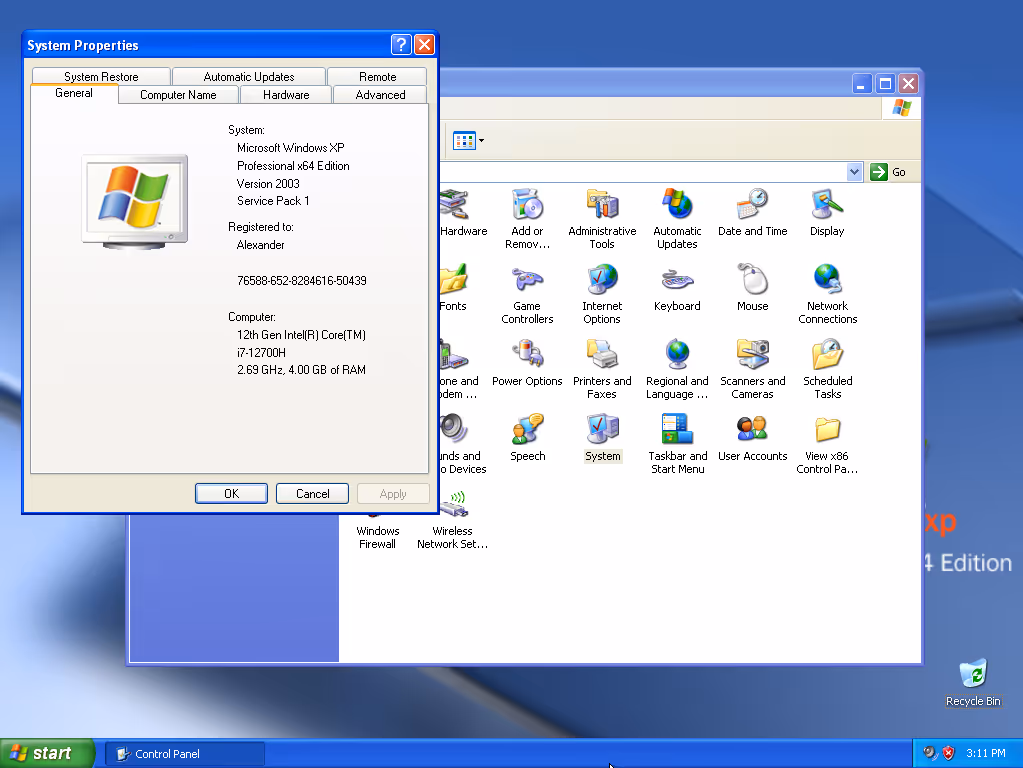Open Keyboard icon
The width and height of the screenshot is (1023, 768).
click(x=677, y=287)
